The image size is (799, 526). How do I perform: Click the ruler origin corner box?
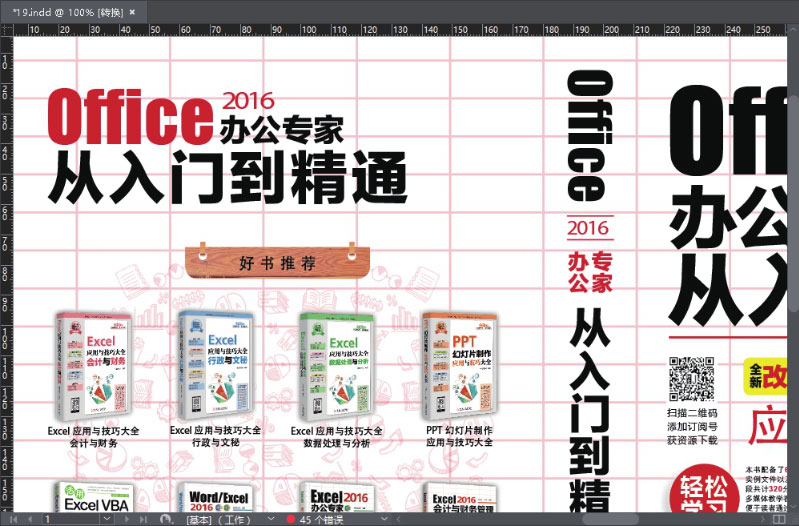coord(6,30)
